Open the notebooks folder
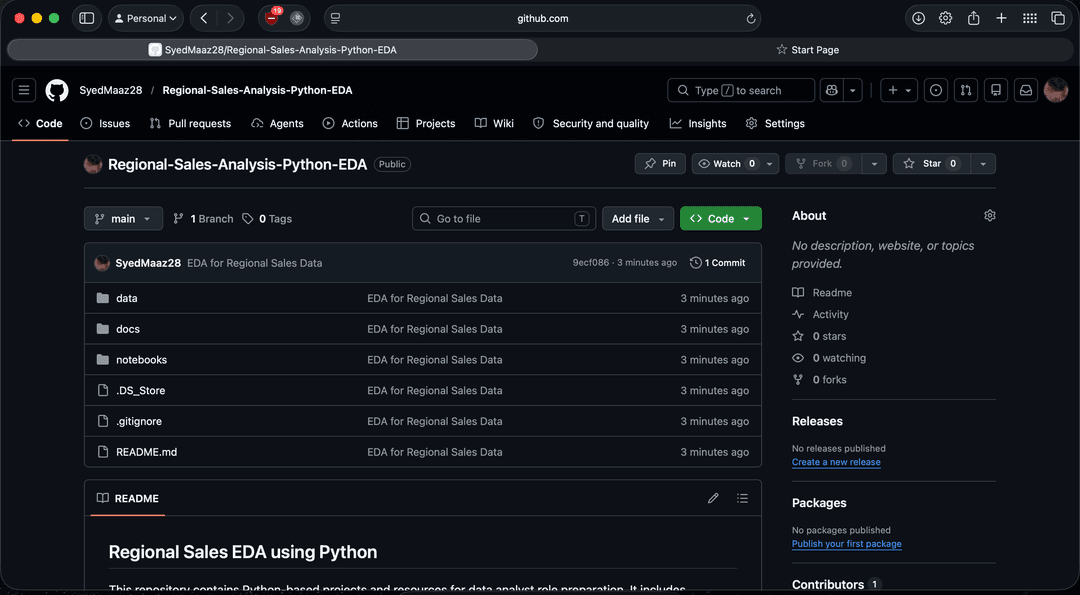The height and width of the screenshot is (595, 1080). point(141,359)
